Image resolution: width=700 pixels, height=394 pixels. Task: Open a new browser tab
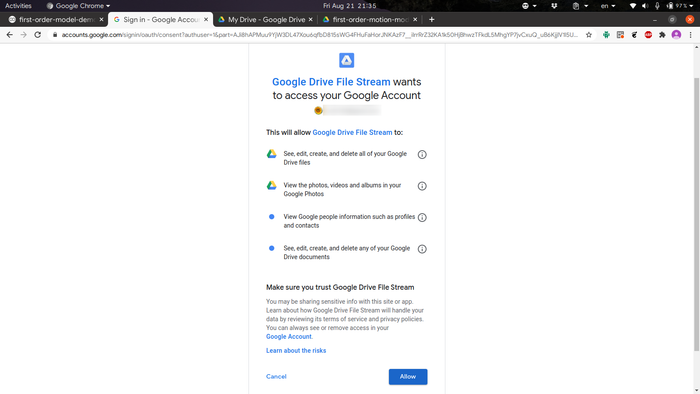click(431, 20)
